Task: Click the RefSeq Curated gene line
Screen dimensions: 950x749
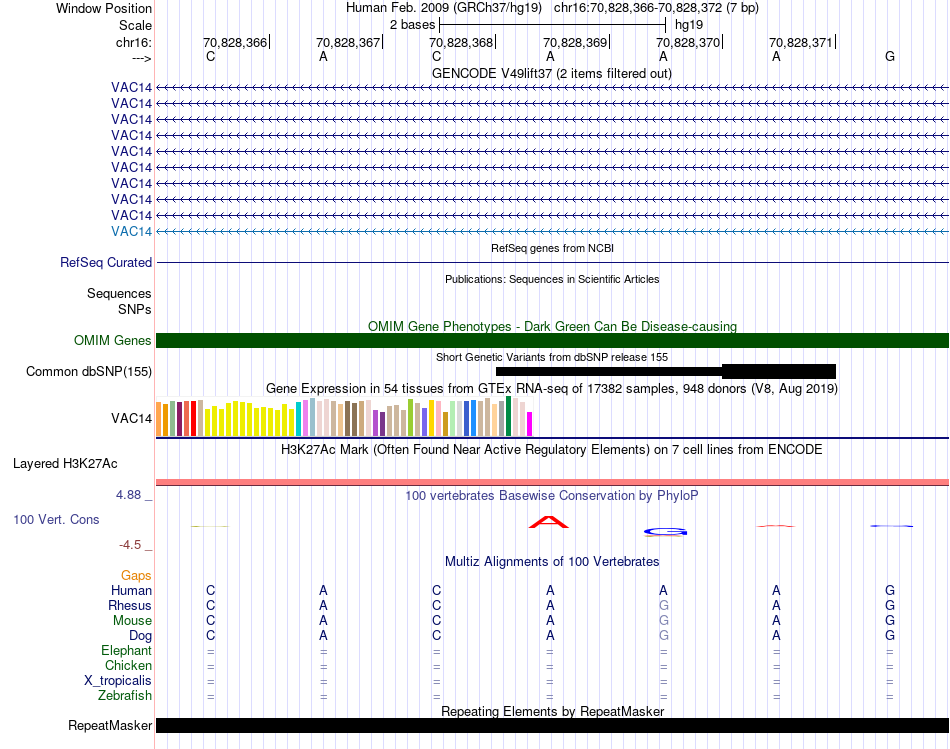Action: coord(552,262)
